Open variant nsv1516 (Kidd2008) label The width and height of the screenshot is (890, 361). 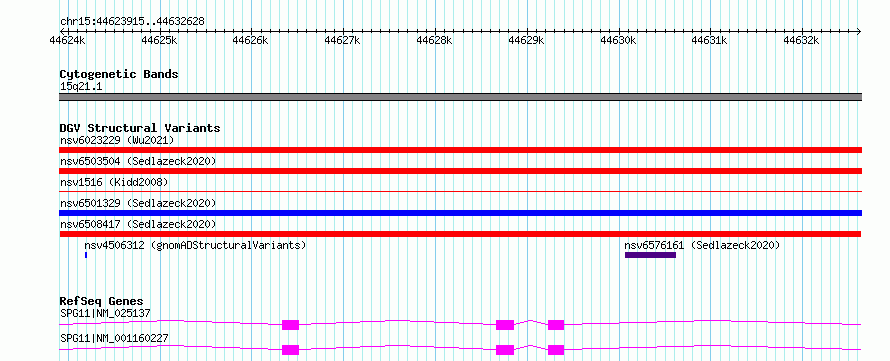[114, 182]
